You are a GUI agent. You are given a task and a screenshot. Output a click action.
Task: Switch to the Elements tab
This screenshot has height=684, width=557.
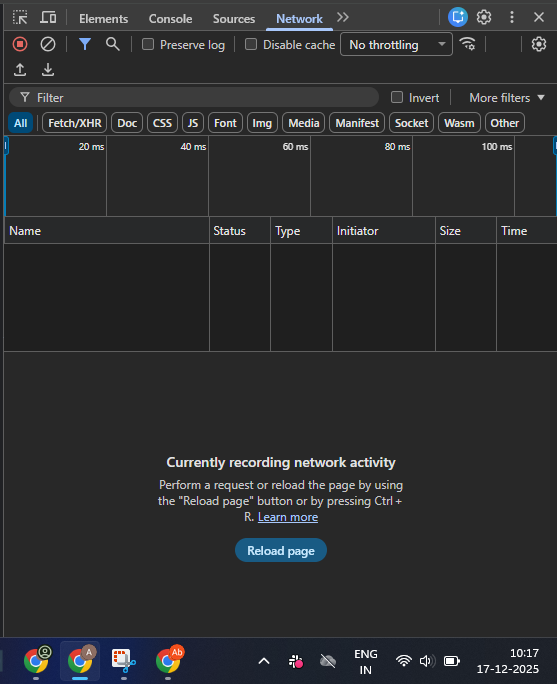[x=103, y=19]
